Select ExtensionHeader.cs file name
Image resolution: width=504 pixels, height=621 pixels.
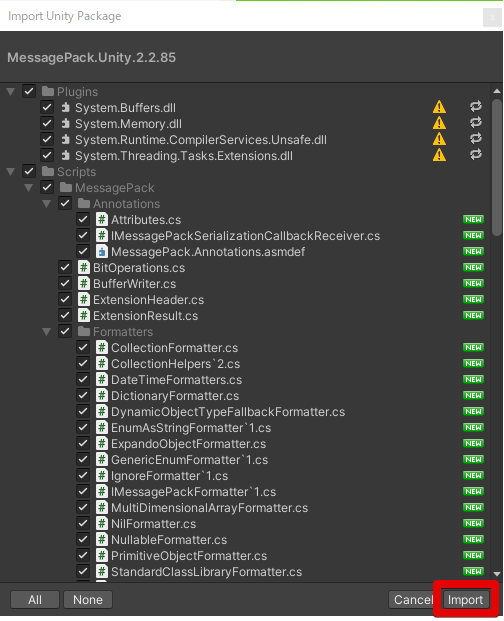coord(148,300)
